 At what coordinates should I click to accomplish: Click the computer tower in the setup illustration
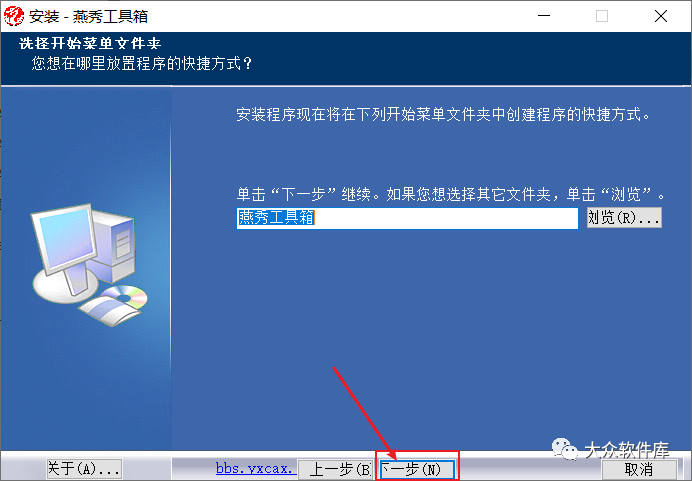[114, 245]
